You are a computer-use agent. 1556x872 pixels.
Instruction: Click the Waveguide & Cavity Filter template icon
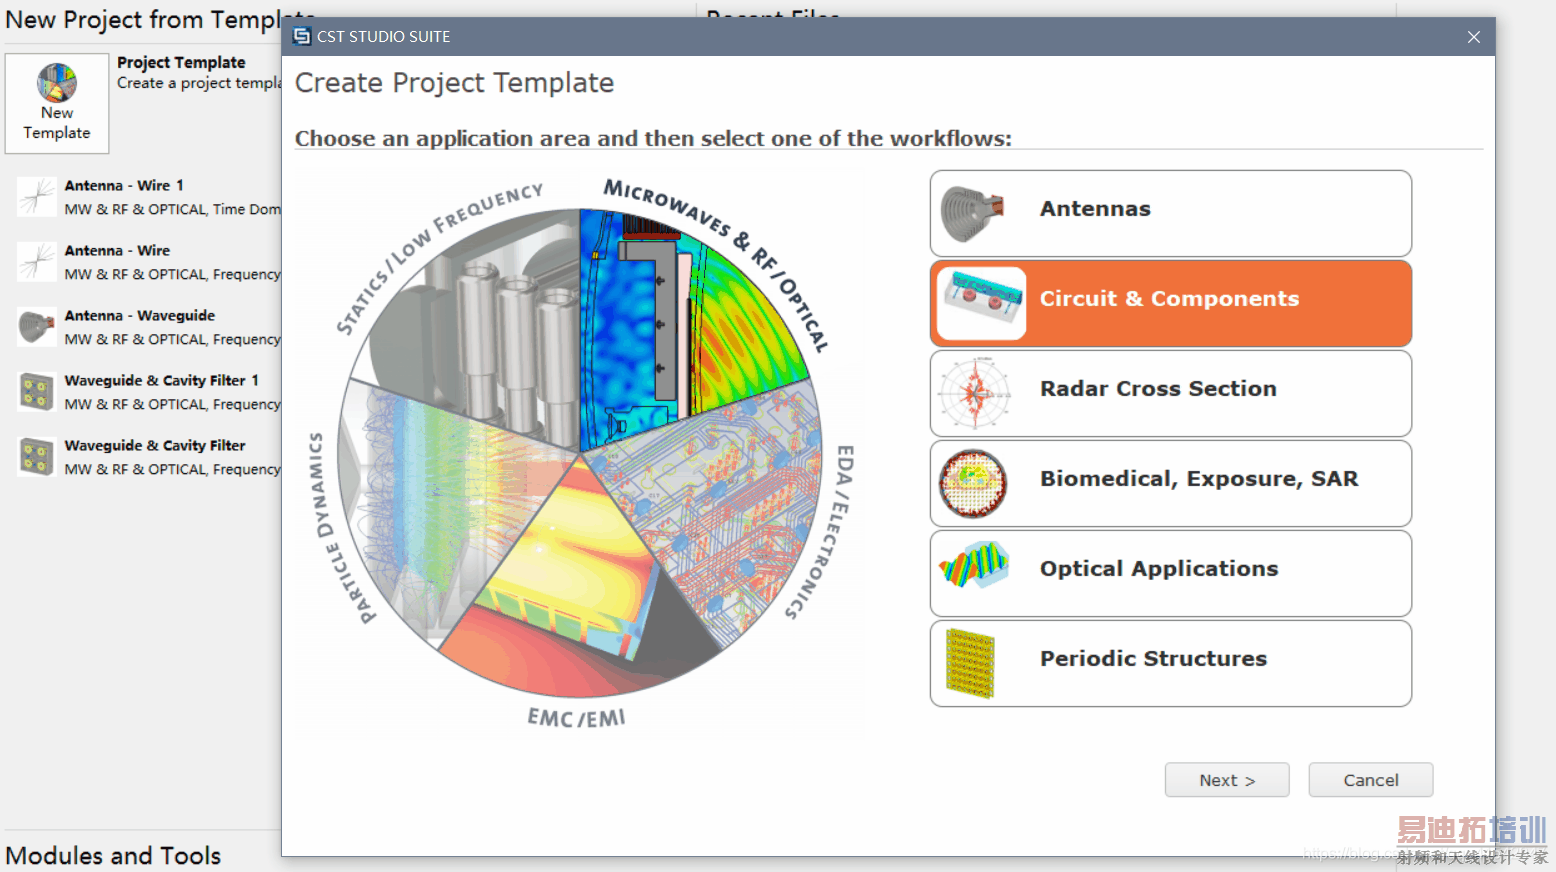coord(37,457)
